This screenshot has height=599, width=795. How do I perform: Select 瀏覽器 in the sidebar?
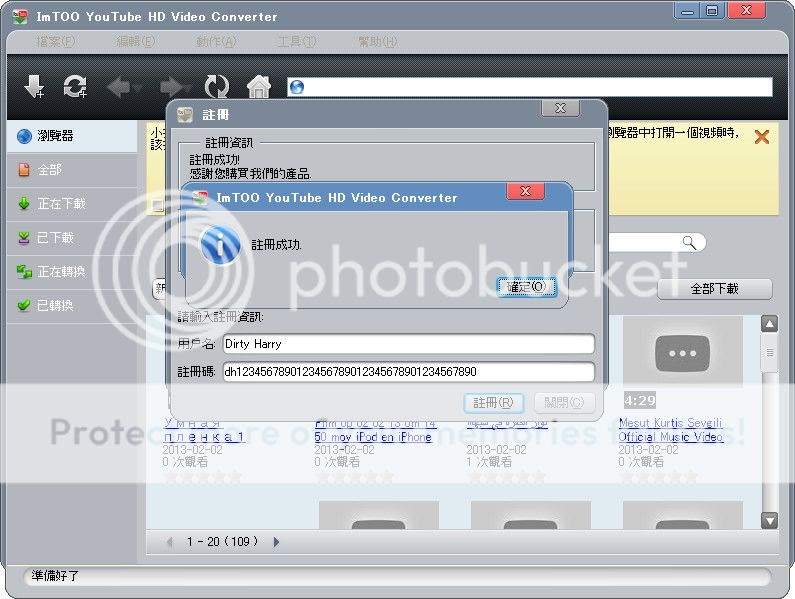pos(72,136)
